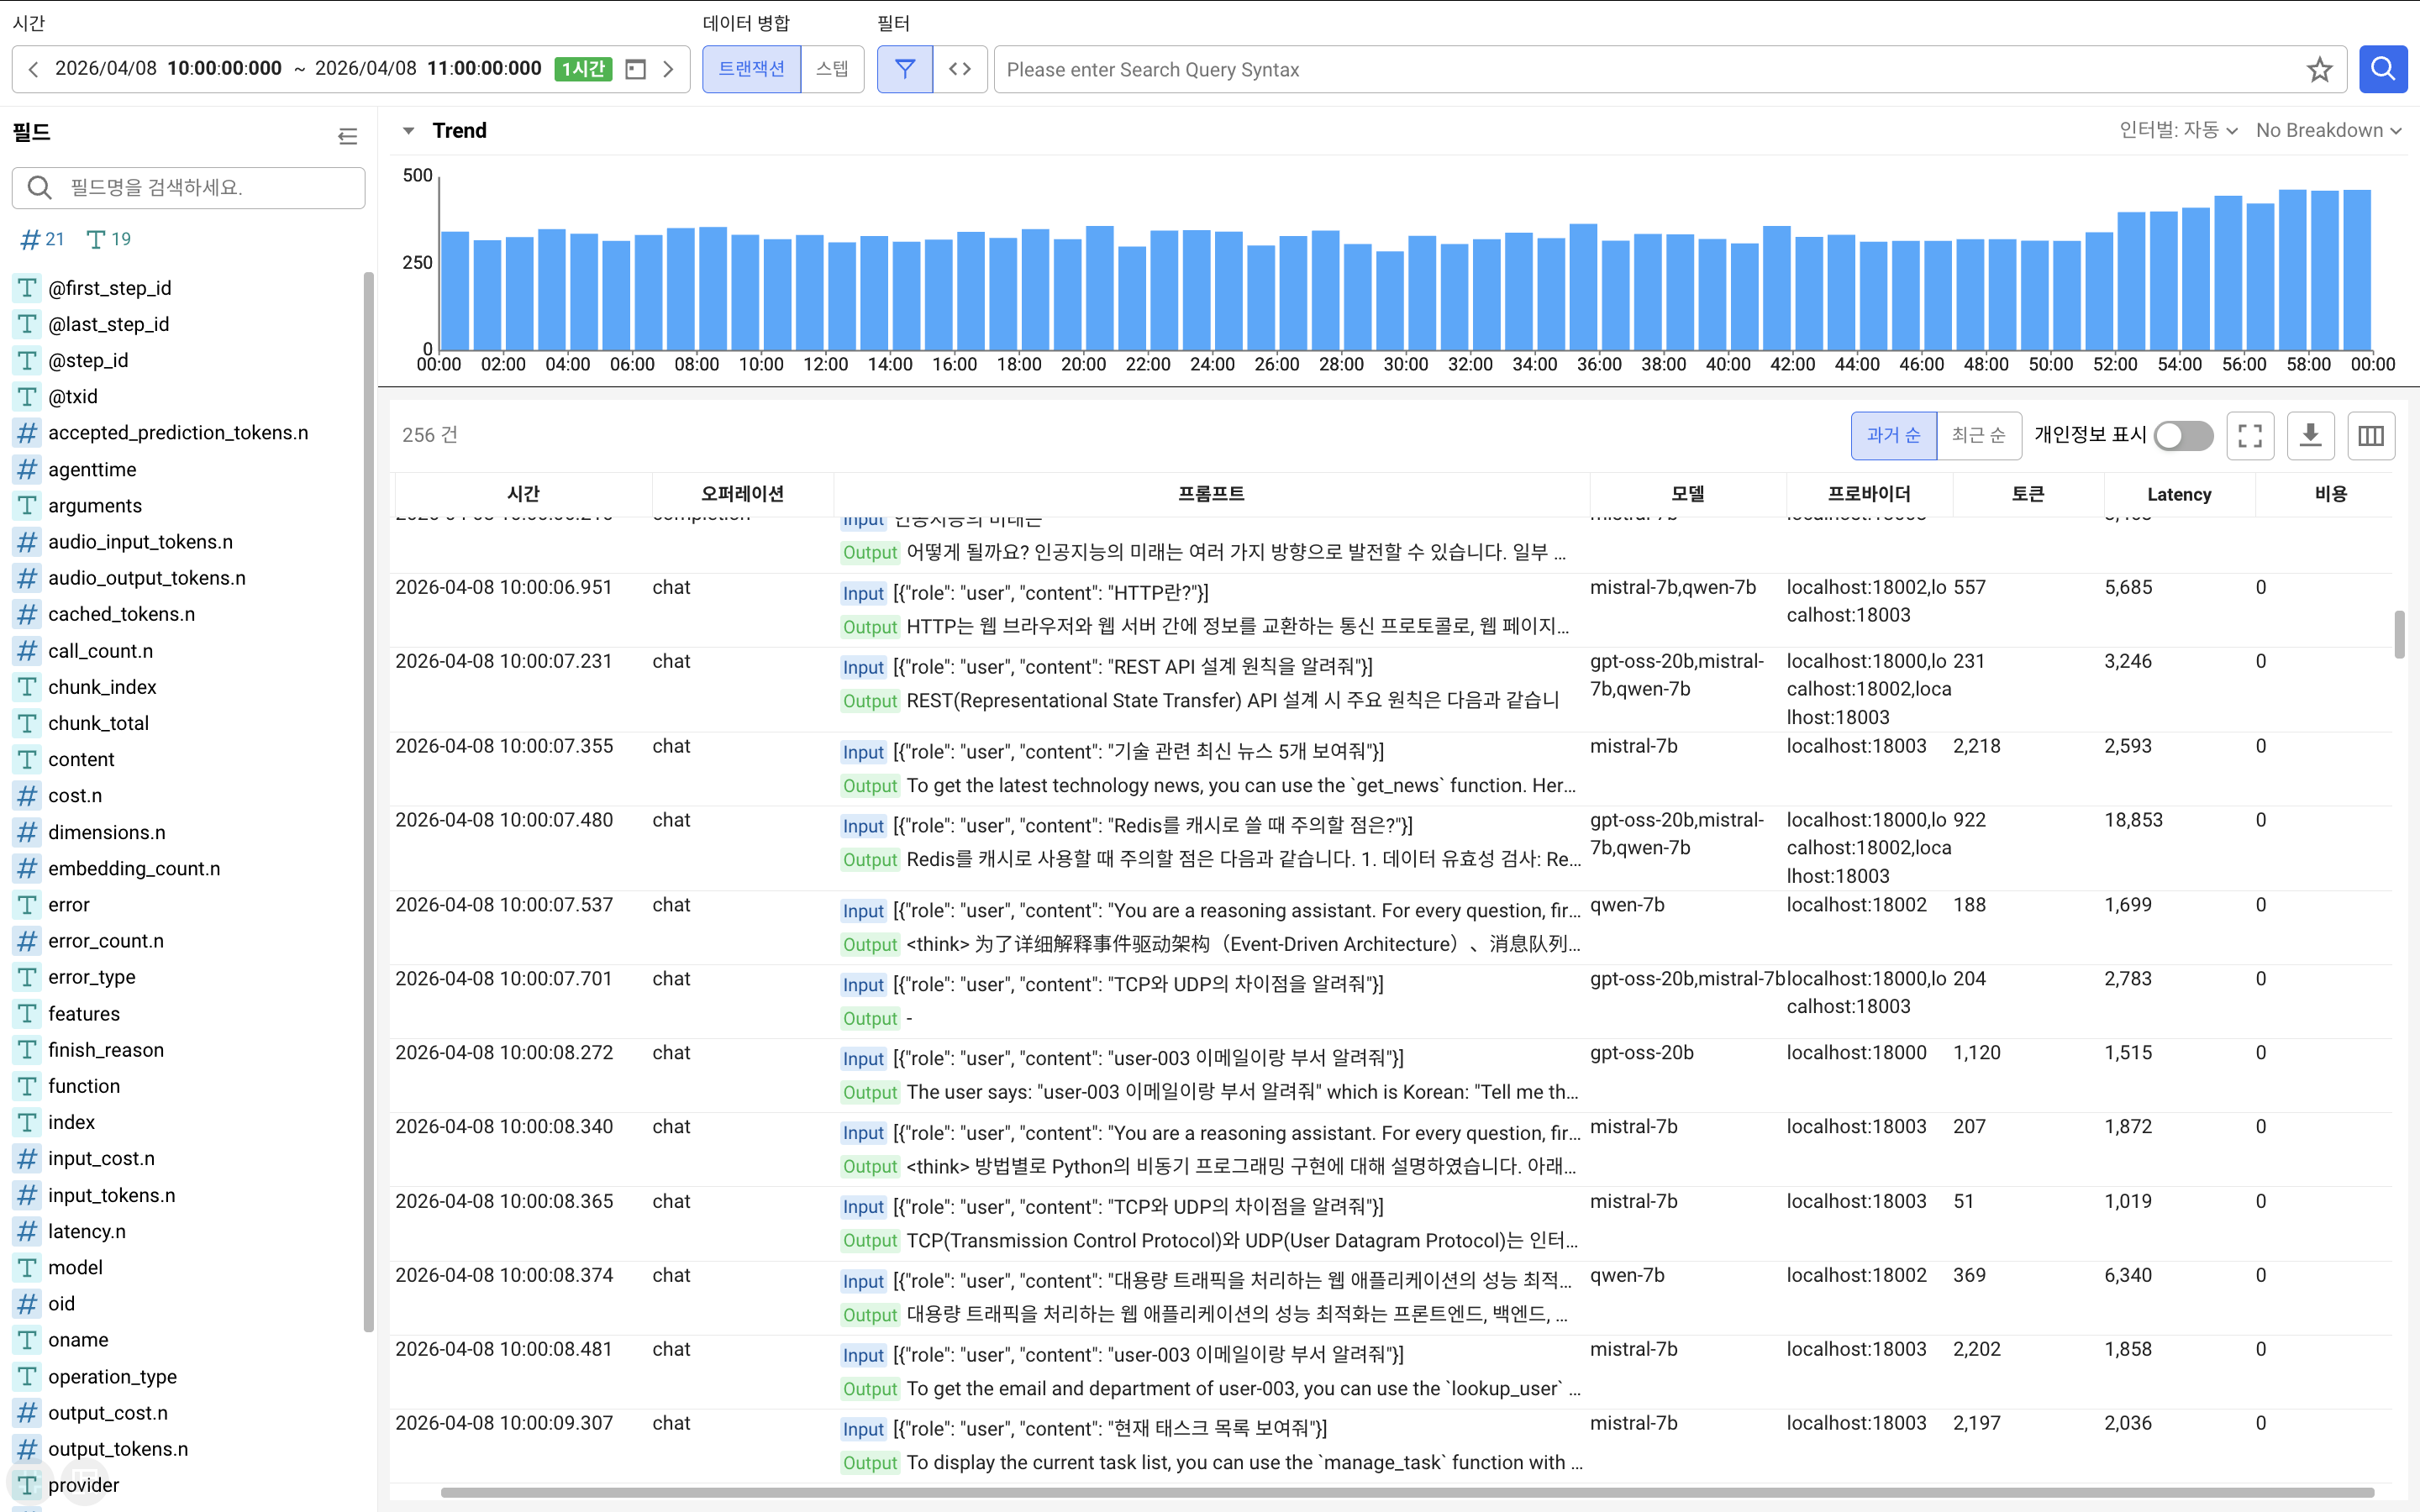Open fullscreen view of the table
2420x1512 pixels.
2250,435
